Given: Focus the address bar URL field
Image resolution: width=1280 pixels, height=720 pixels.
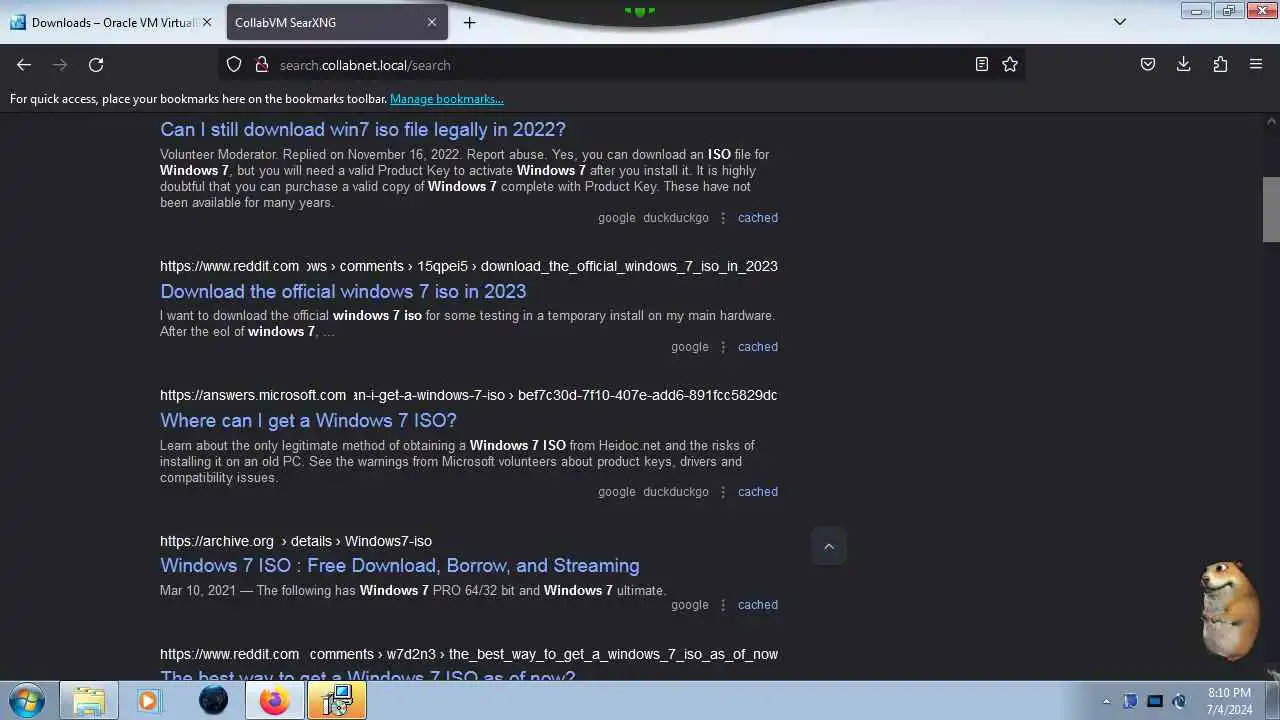Looking at the screenshot, I should point(620,65).
